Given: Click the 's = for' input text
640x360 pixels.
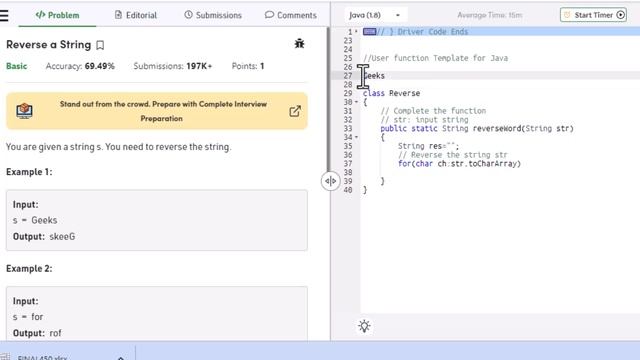Looking at the screenshot, I should coord(28,317).
